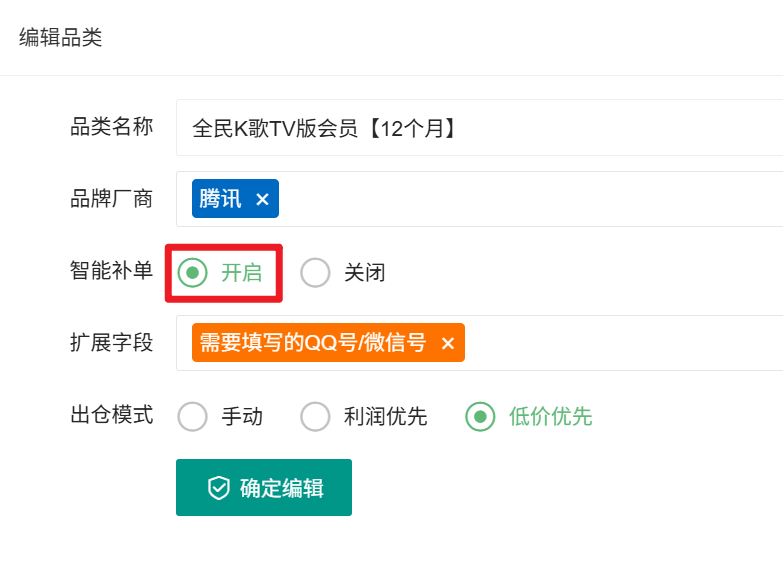Select 开启 for 智能补单
Screen dimensions: 783x577
coord(193,273)
